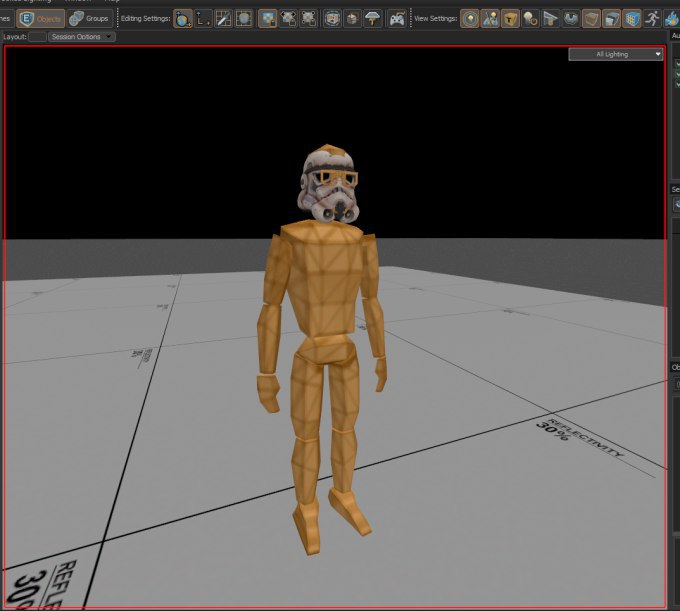
Task: Open the Session Options dropdown
Action: tap(82, 37)
